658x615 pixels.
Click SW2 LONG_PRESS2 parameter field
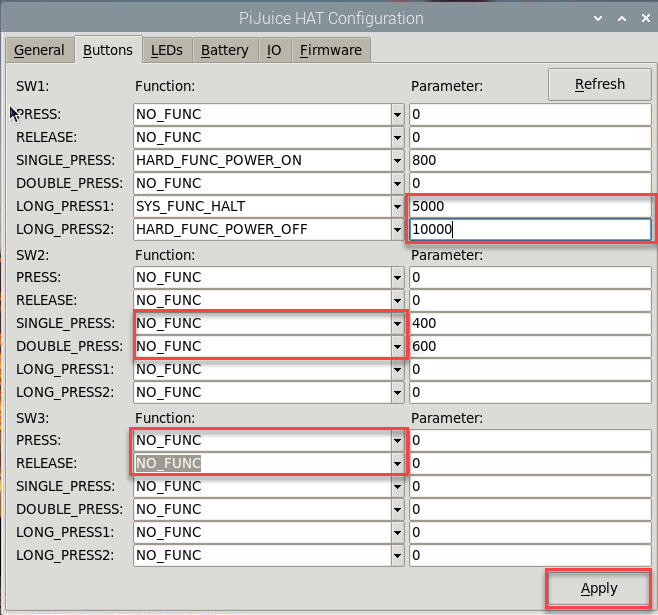[530, 392]
